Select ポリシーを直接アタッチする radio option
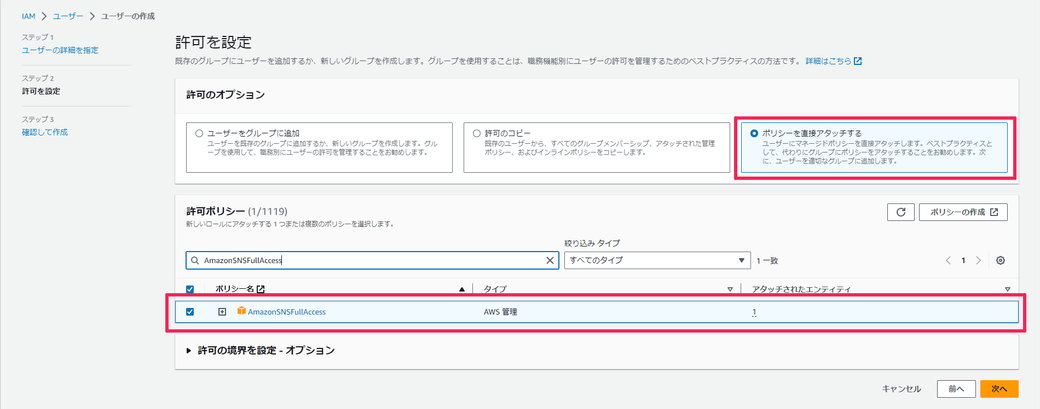 click(x=753, y=133)
